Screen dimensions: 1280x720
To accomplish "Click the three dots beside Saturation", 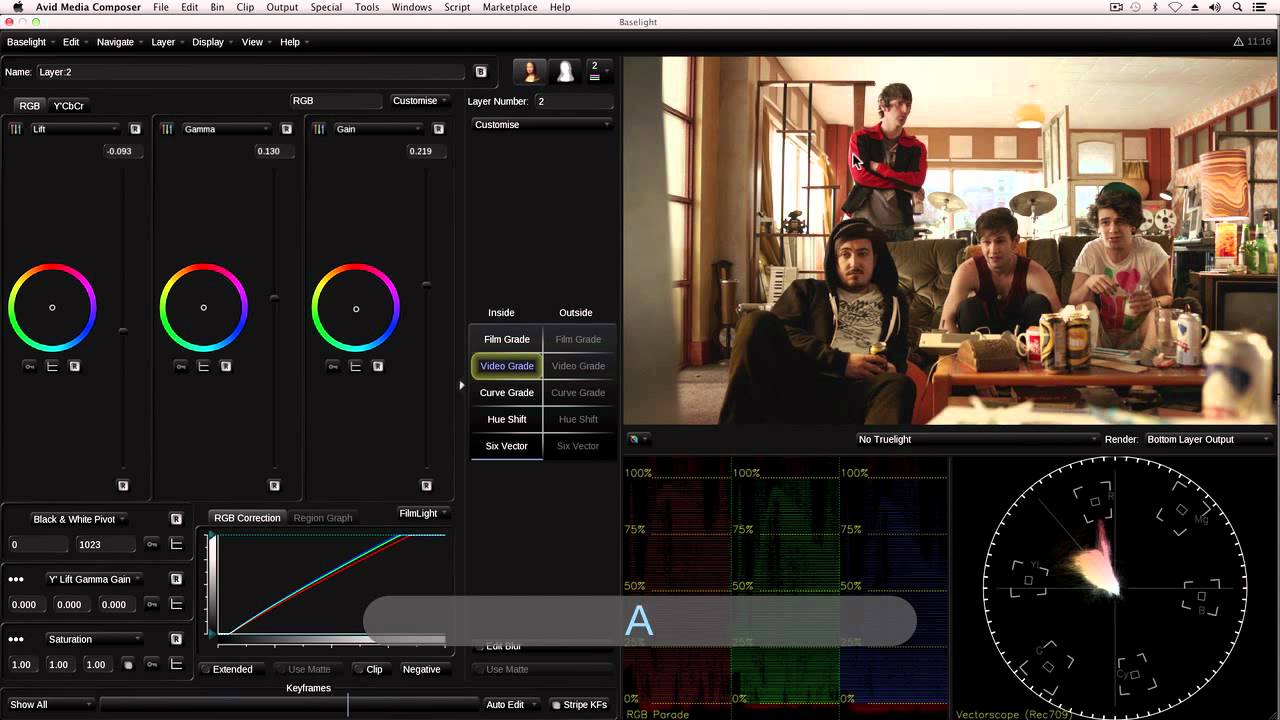I will click(16, 639).
